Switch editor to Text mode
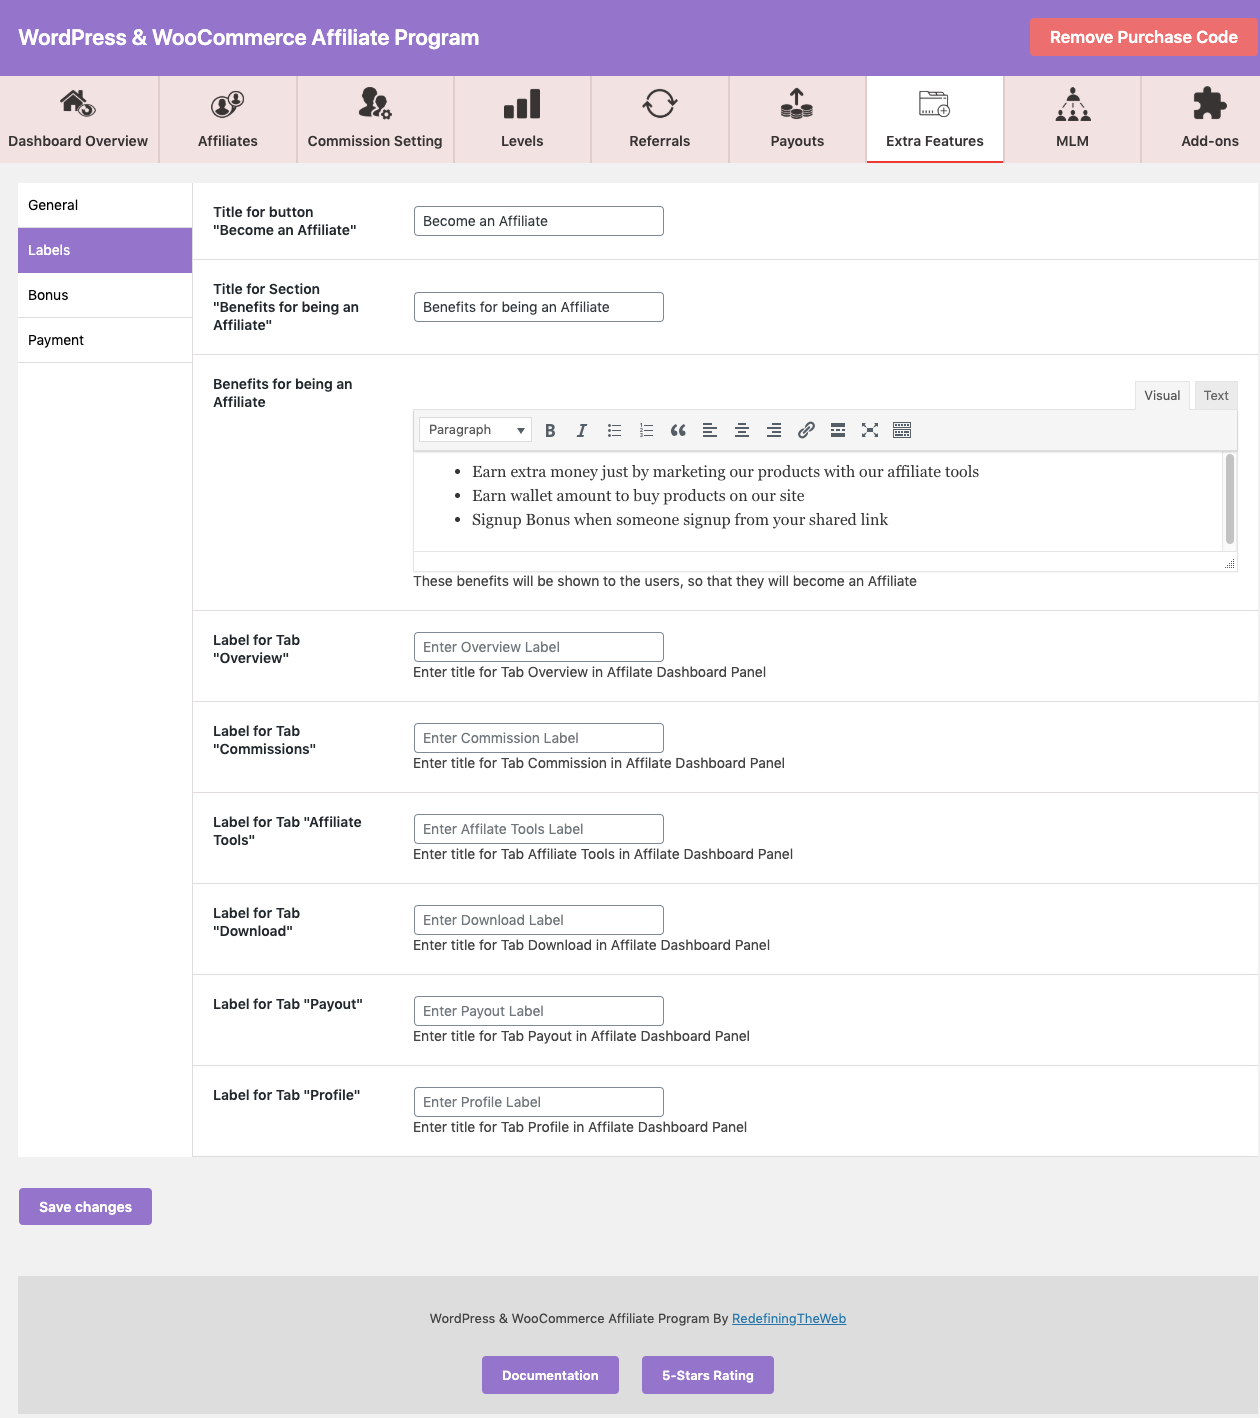 1216,395
